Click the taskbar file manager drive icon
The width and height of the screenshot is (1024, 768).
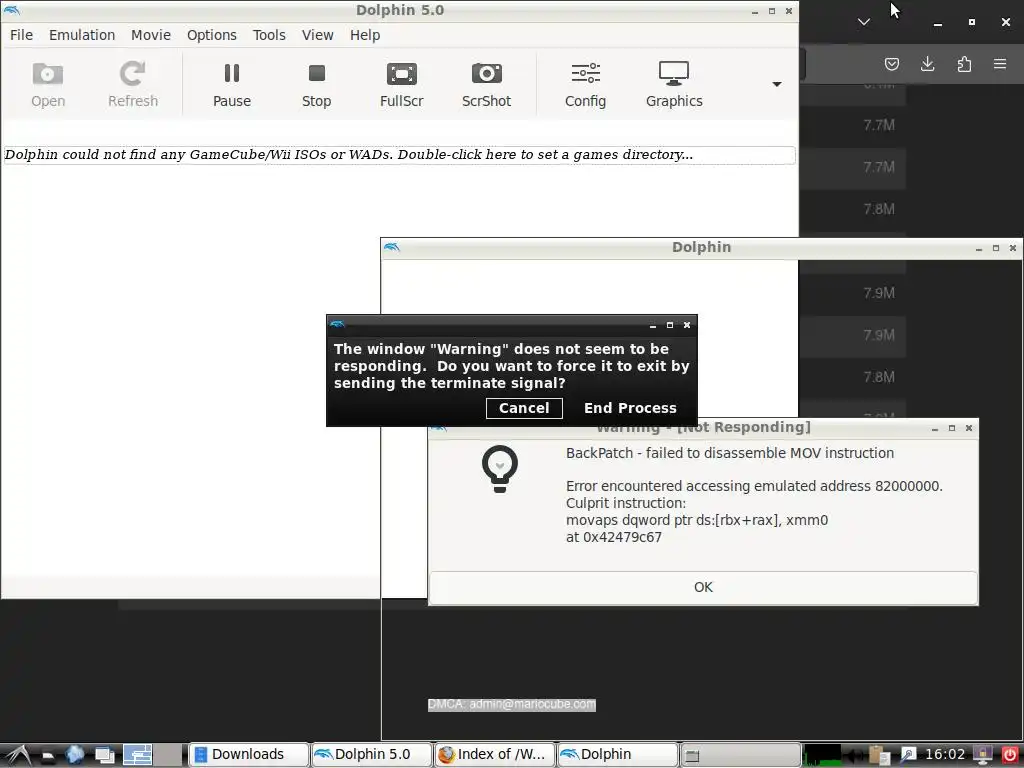click(47, 756)
